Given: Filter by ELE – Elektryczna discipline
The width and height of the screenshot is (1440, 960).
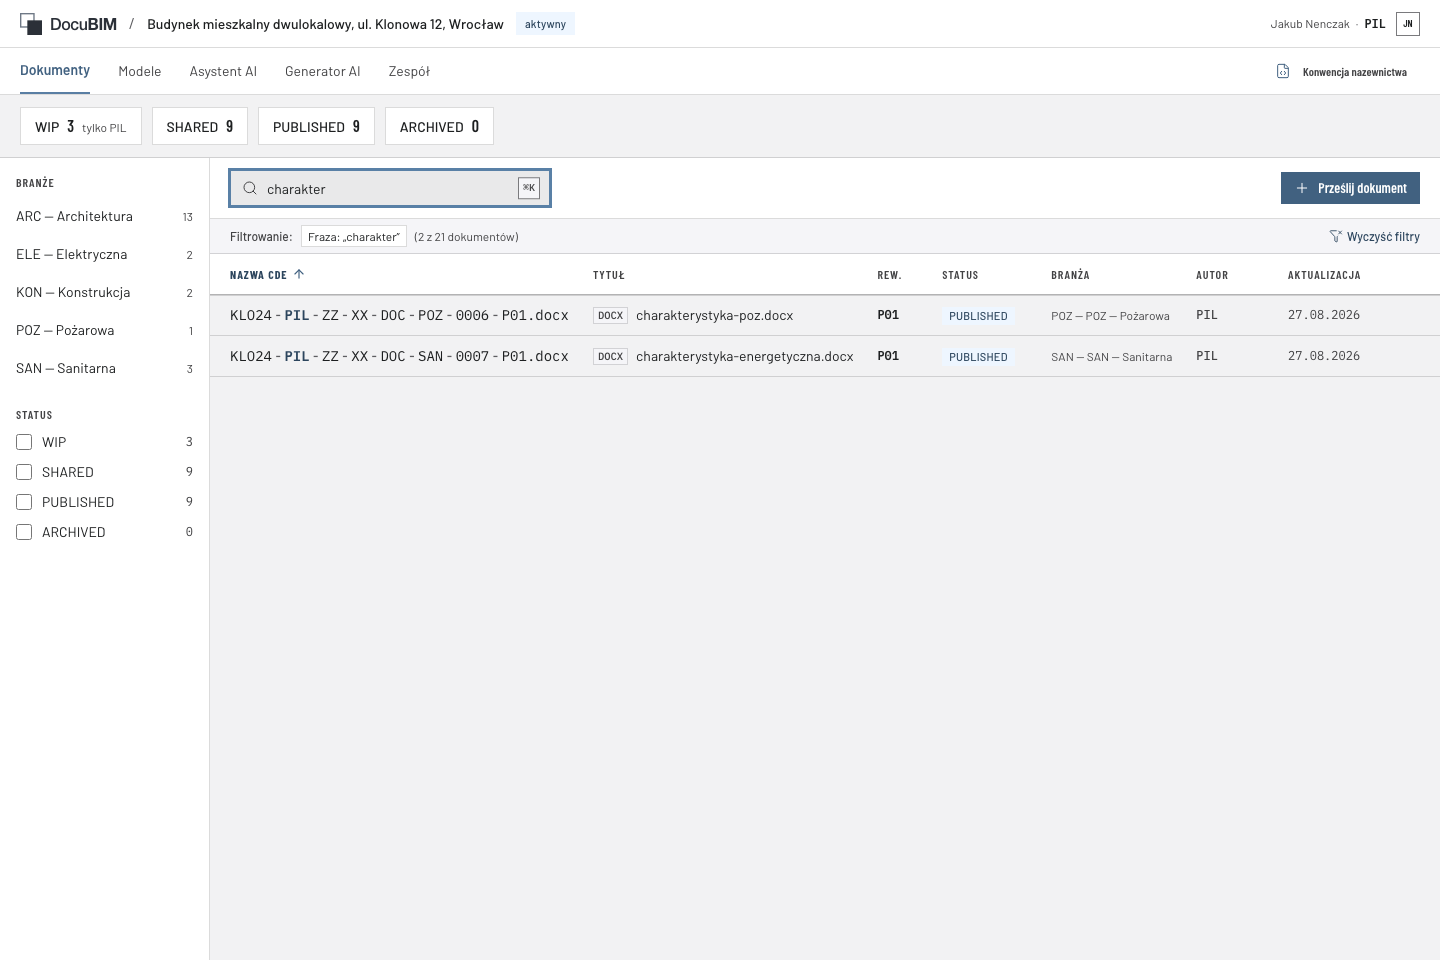Looking at the screenshot, I should pyautogui.click(x=104, y=255).
